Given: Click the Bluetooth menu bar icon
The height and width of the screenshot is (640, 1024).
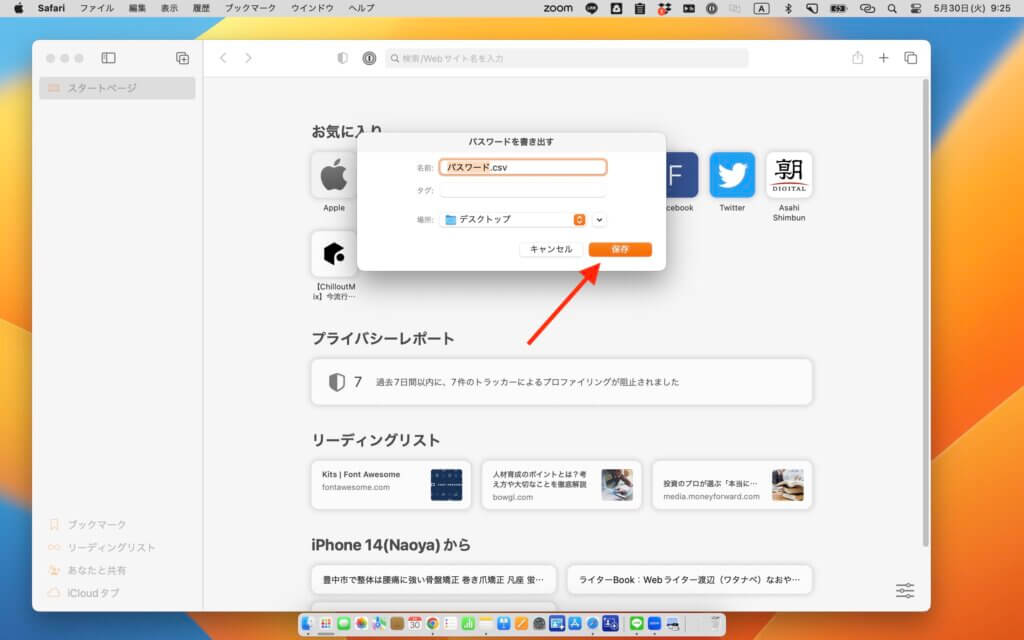Looking at the screenshot, I should [x=788, y=8].
